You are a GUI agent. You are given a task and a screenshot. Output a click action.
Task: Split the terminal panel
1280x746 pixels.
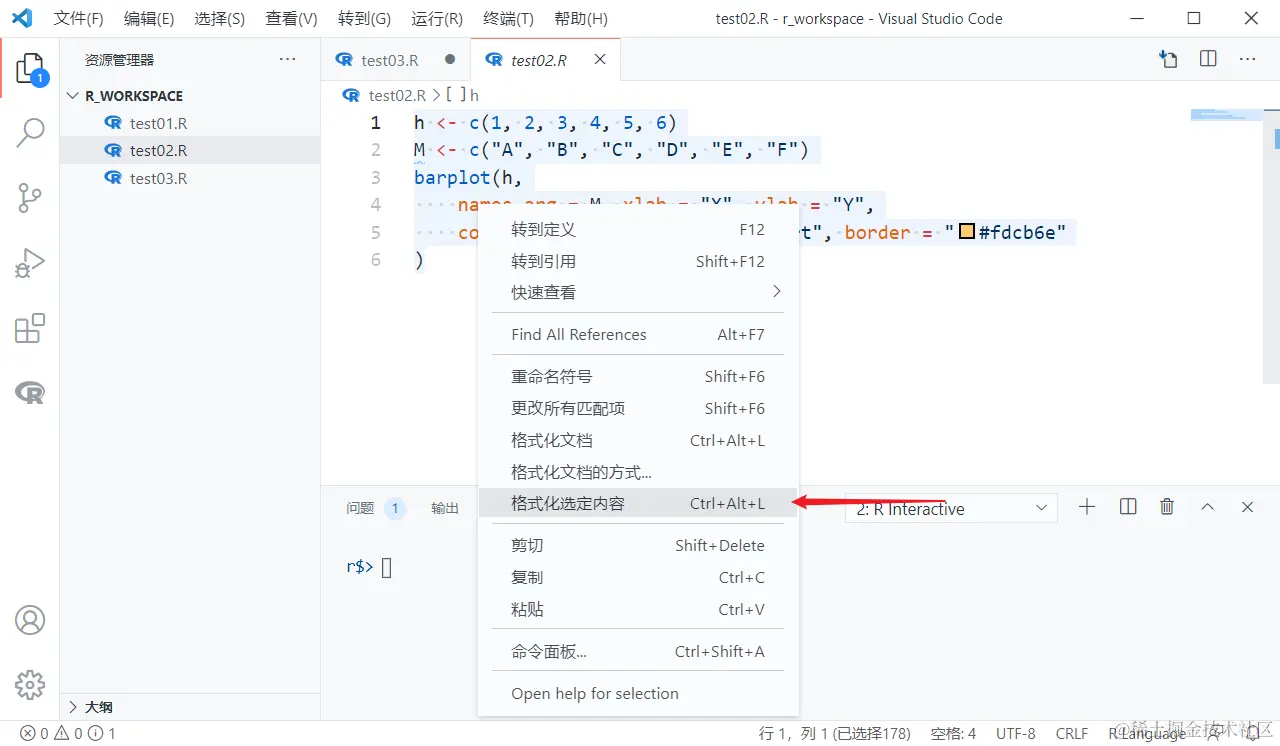(x=1128, y=507)
